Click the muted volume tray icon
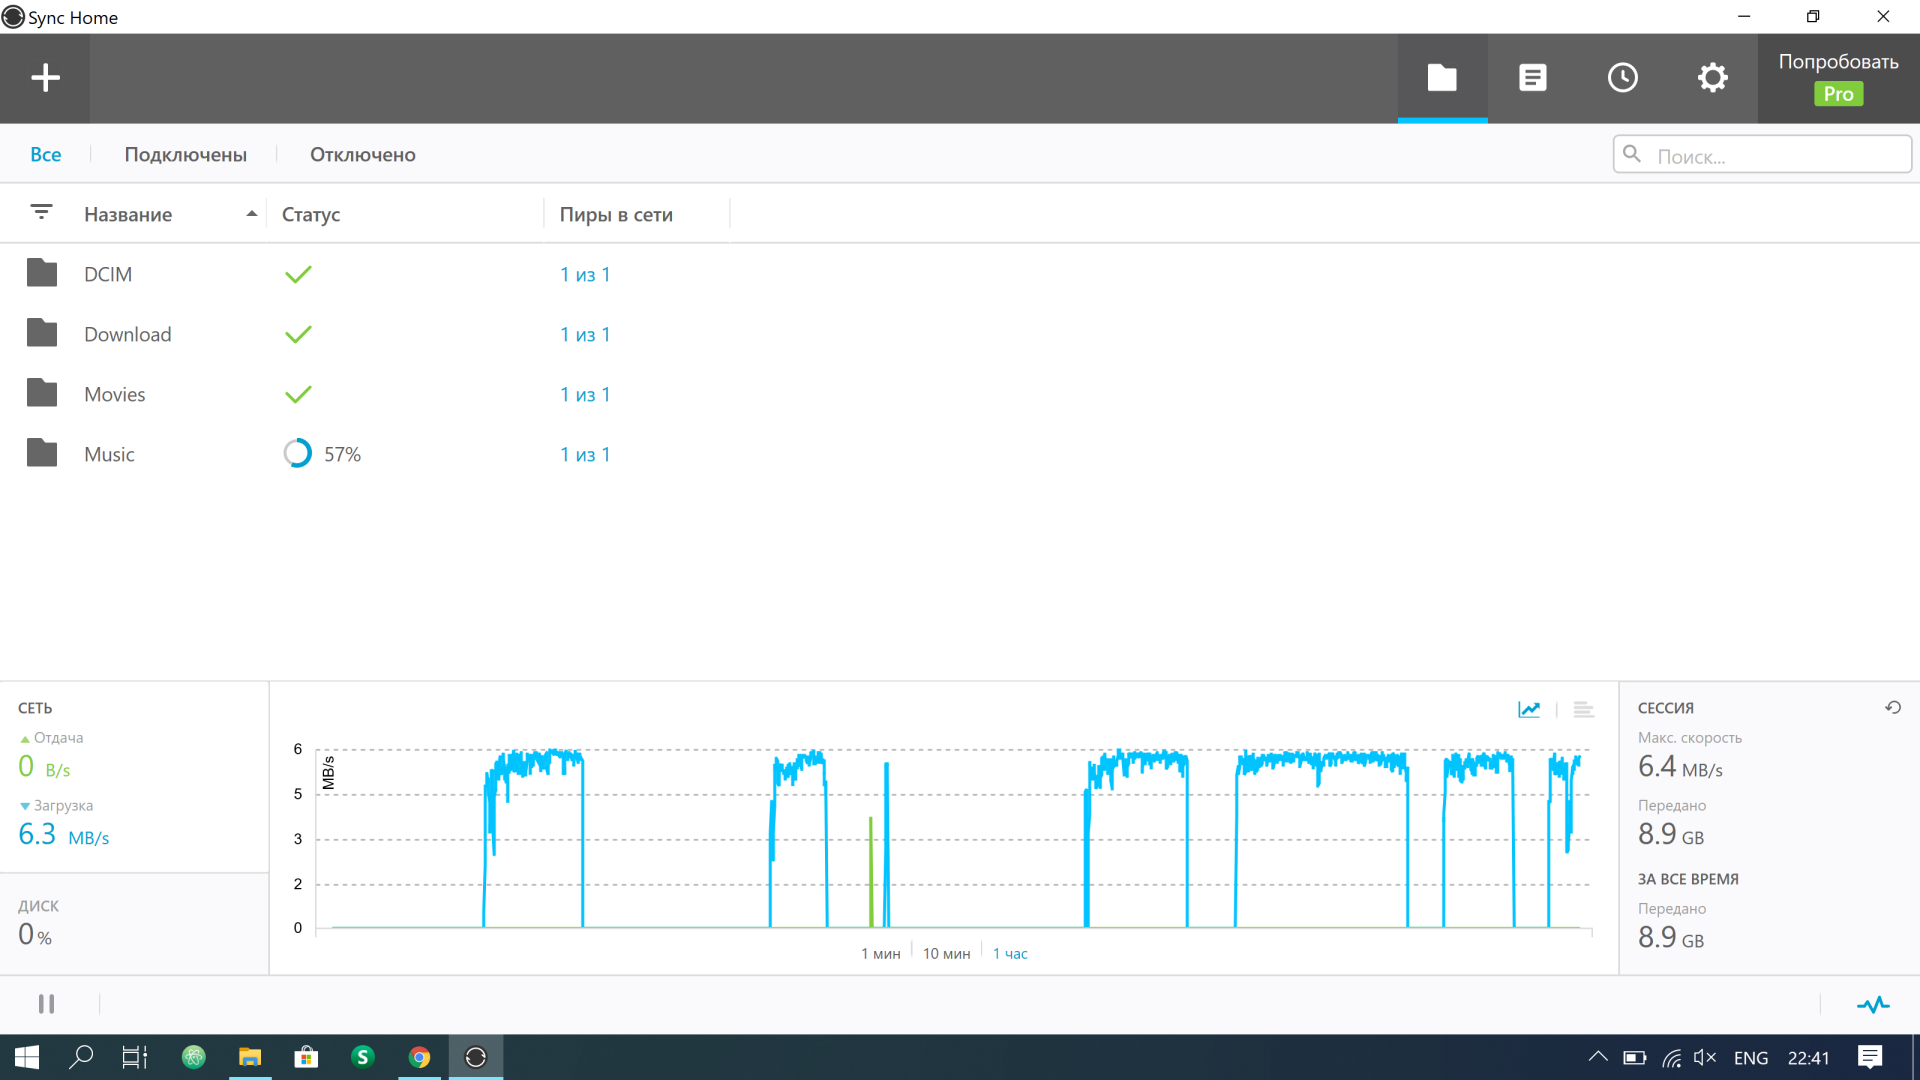Image resolution: width=1920 pixels, height=1080 pixels. point(1705,1057)
